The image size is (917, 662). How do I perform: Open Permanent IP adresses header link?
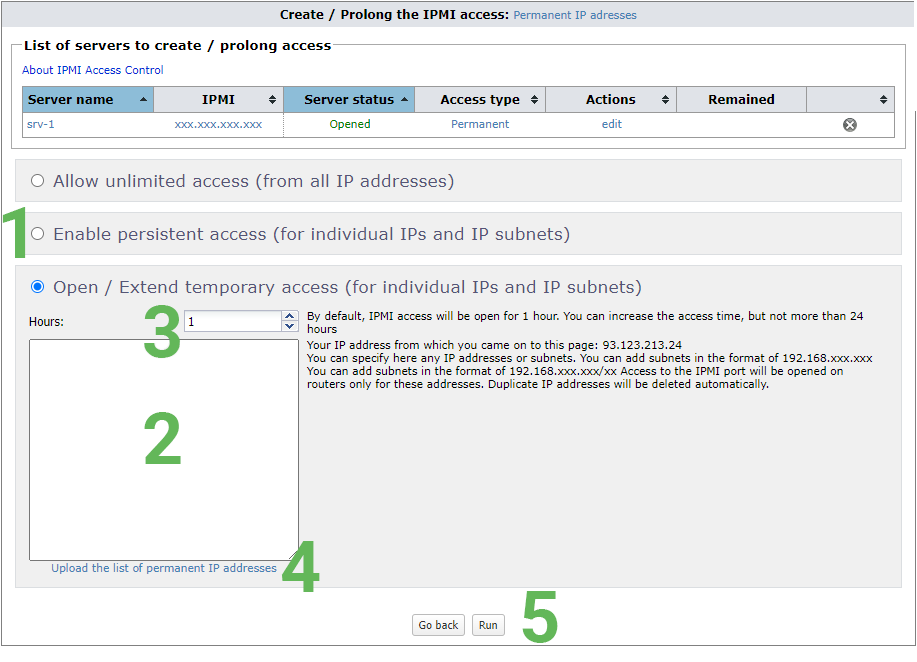(575, 15)
